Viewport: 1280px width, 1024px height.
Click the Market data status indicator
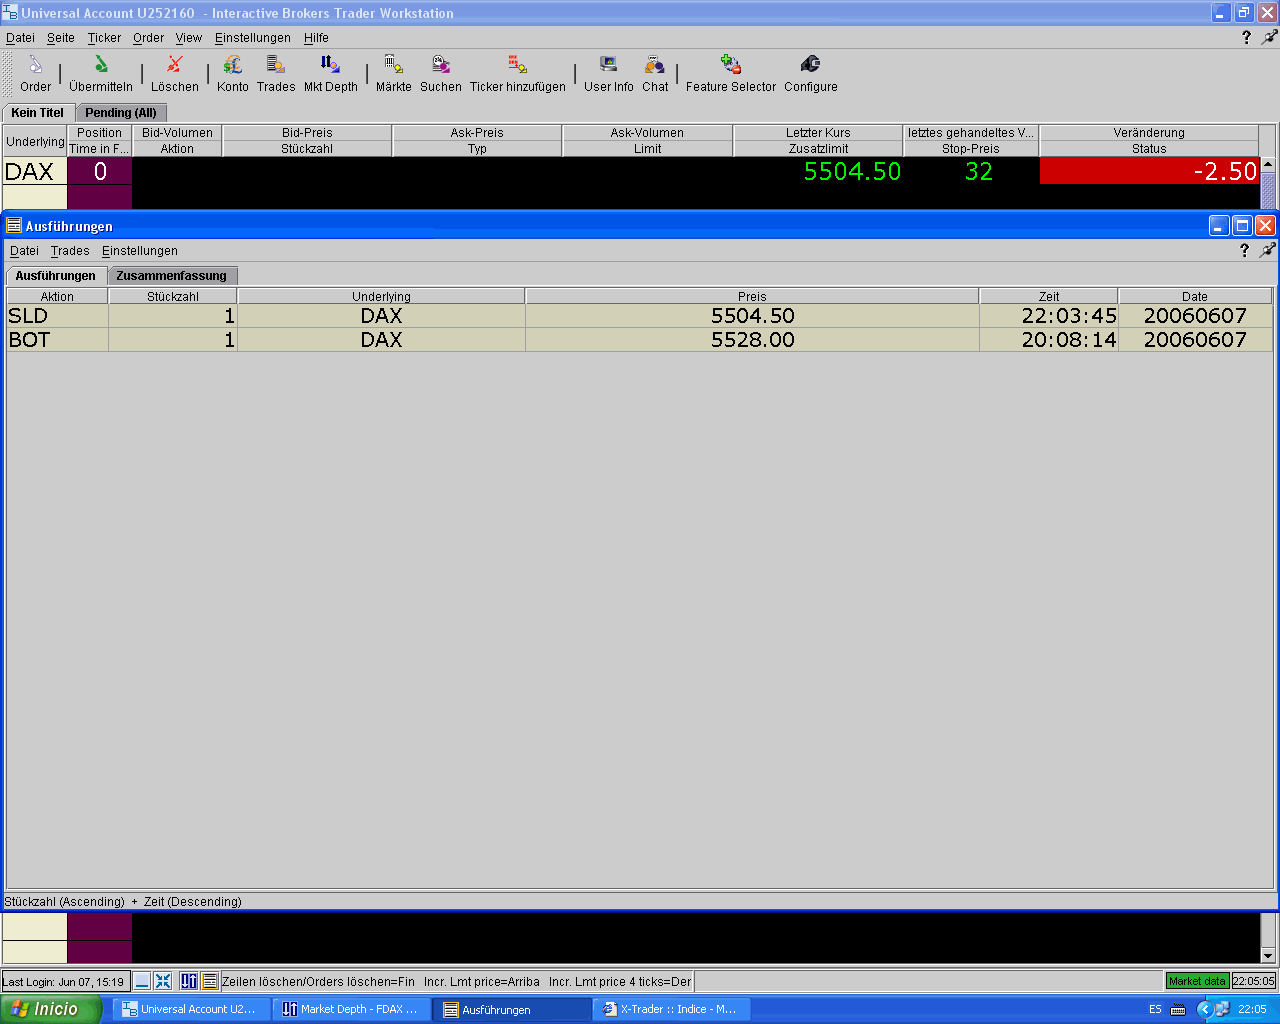point(1197,981)
